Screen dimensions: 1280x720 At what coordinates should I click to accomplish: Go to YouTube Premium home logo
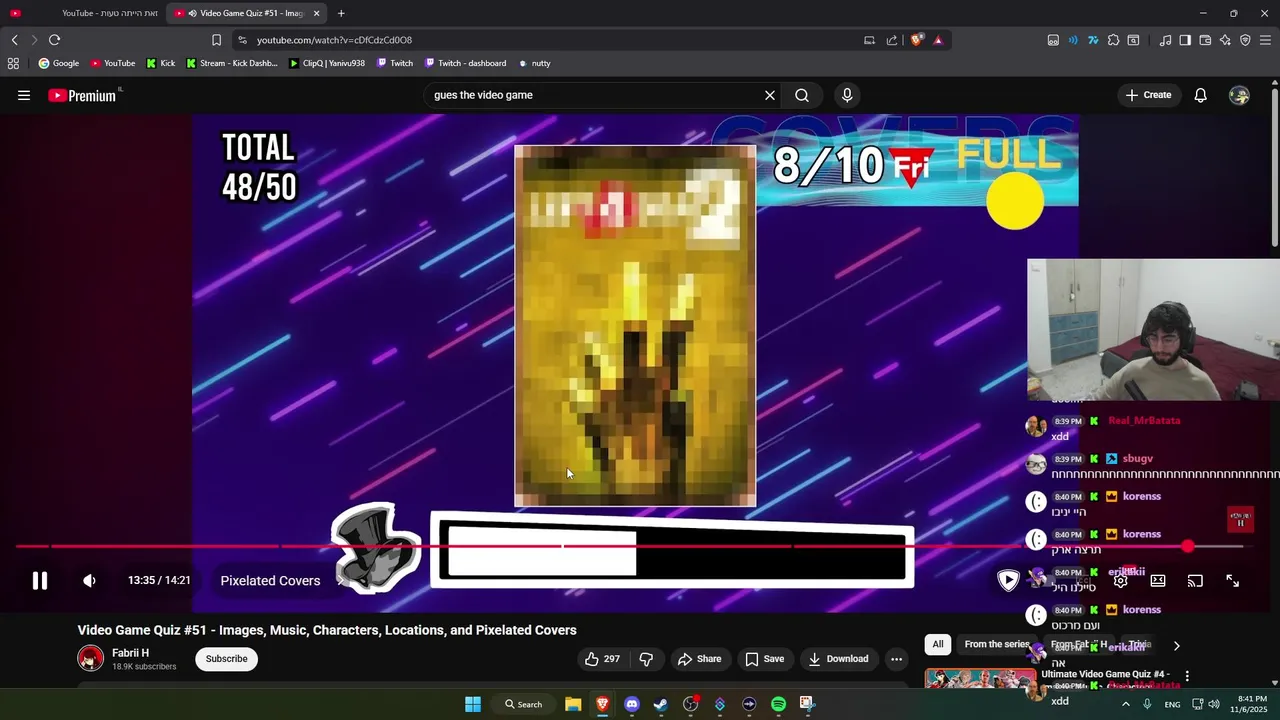(x=84, y=95)
